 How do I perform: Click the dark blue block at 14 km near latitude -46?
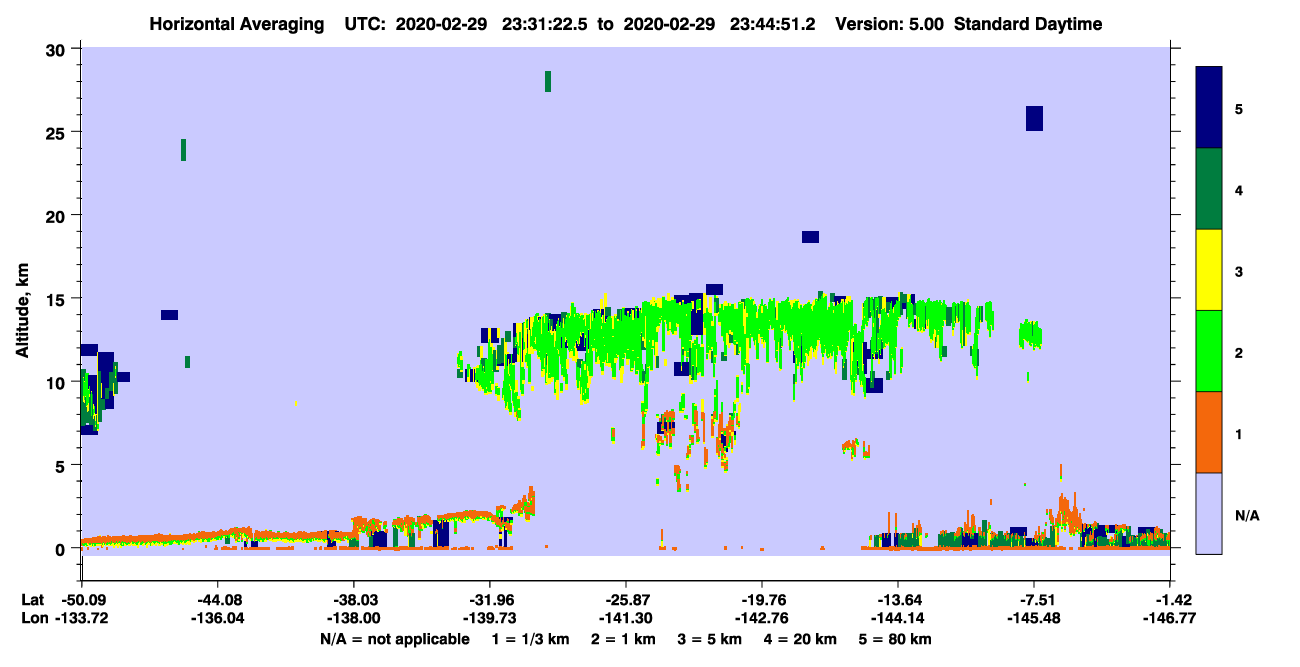point(169,315)
